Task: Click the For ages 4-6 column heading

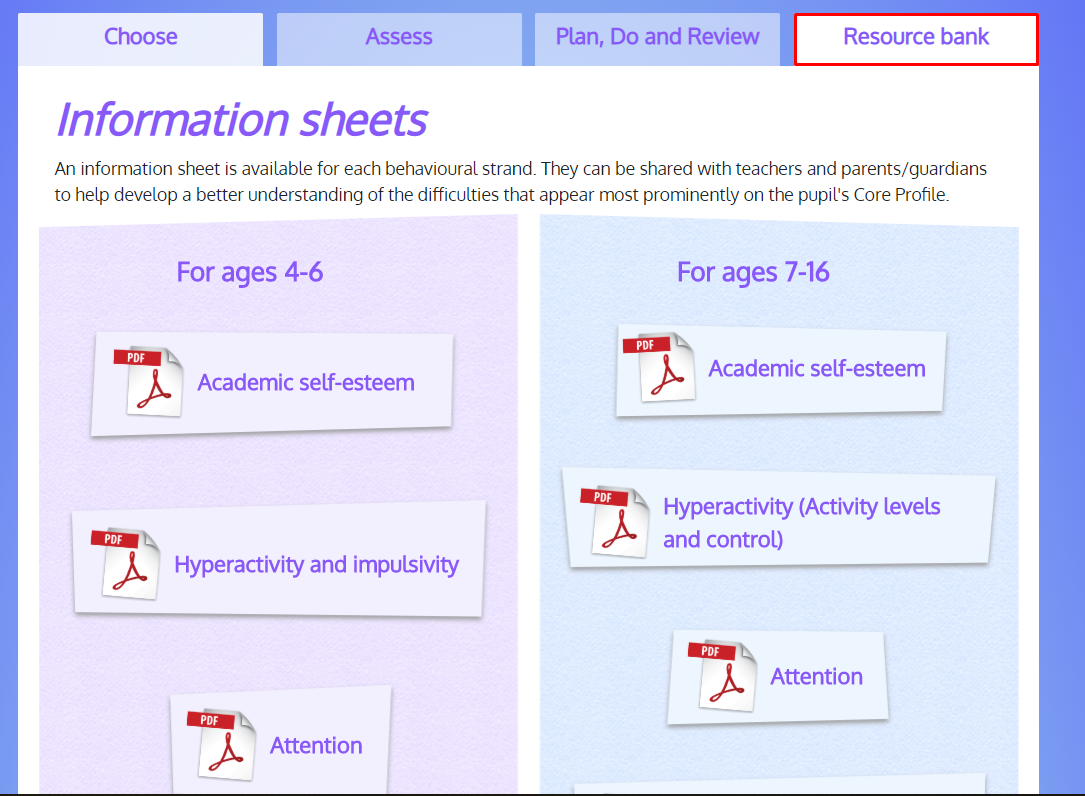Action: tap(249, 272)
